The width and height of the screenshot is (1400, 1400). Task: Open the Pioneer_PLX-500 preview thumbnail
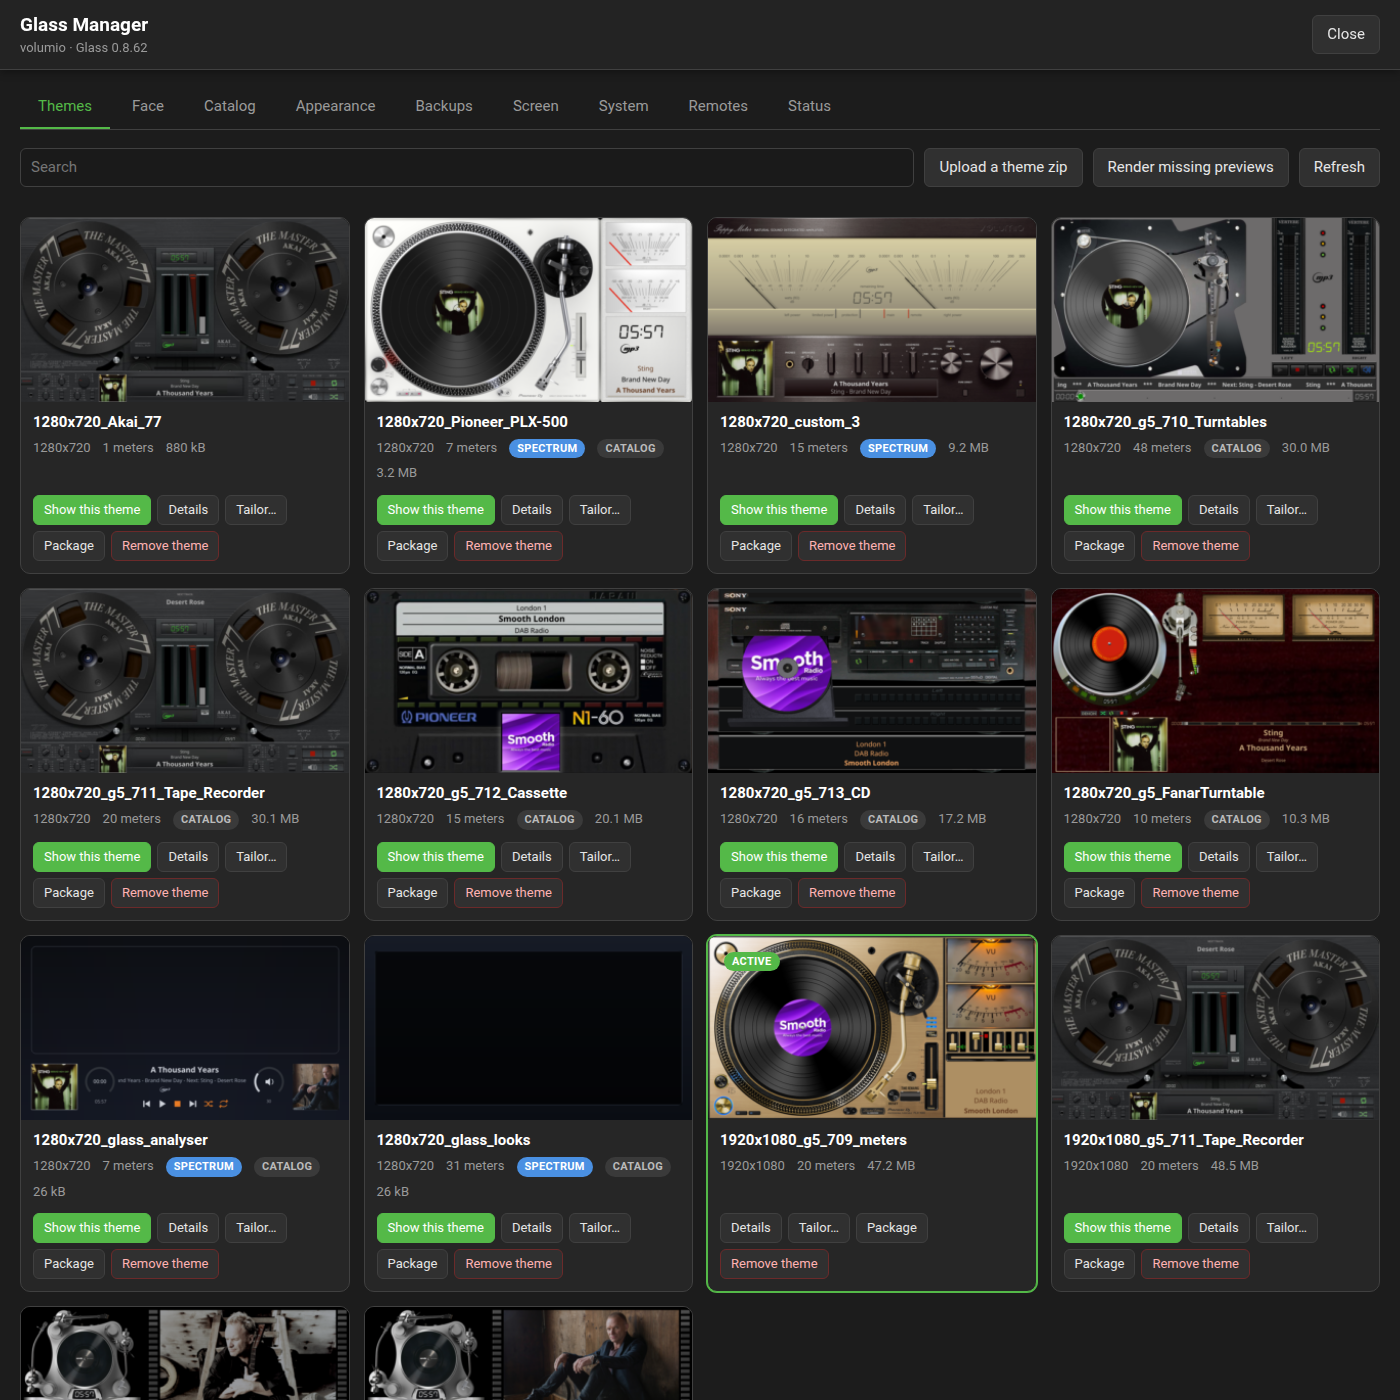(528, 310)
